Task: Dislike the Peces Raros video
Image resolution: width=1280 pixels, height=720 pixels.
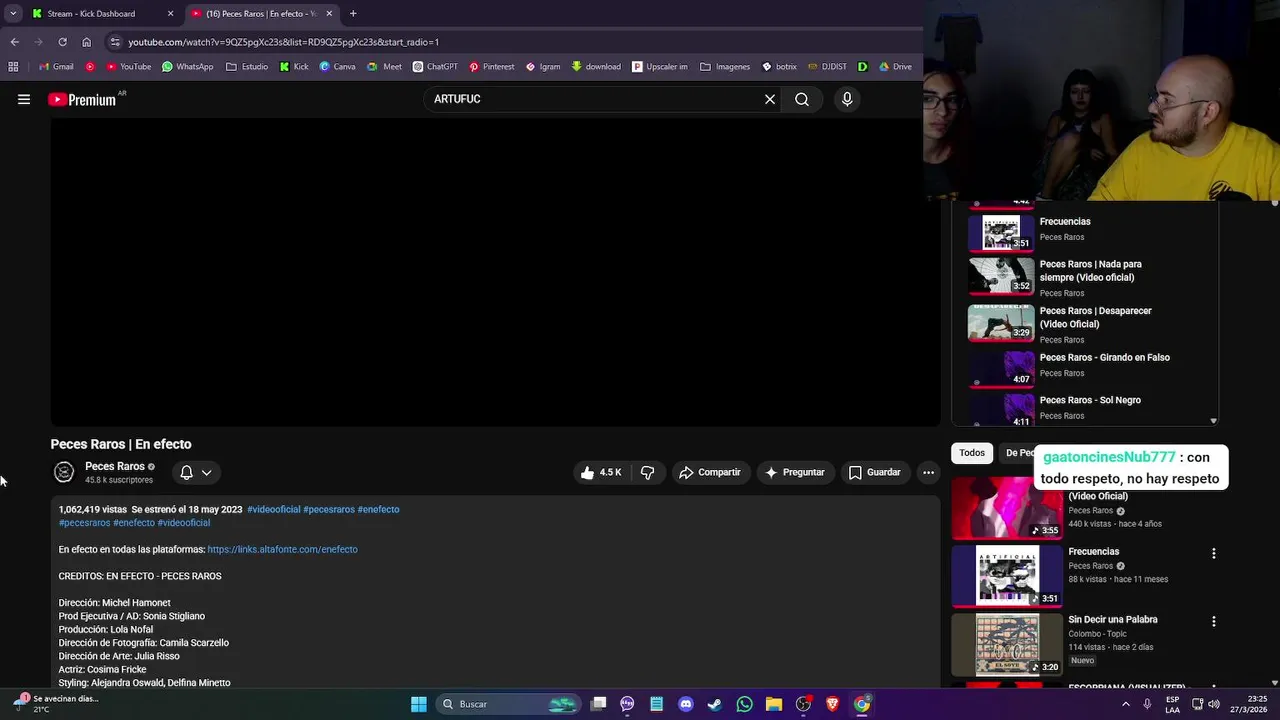Action: coord(648,472)
